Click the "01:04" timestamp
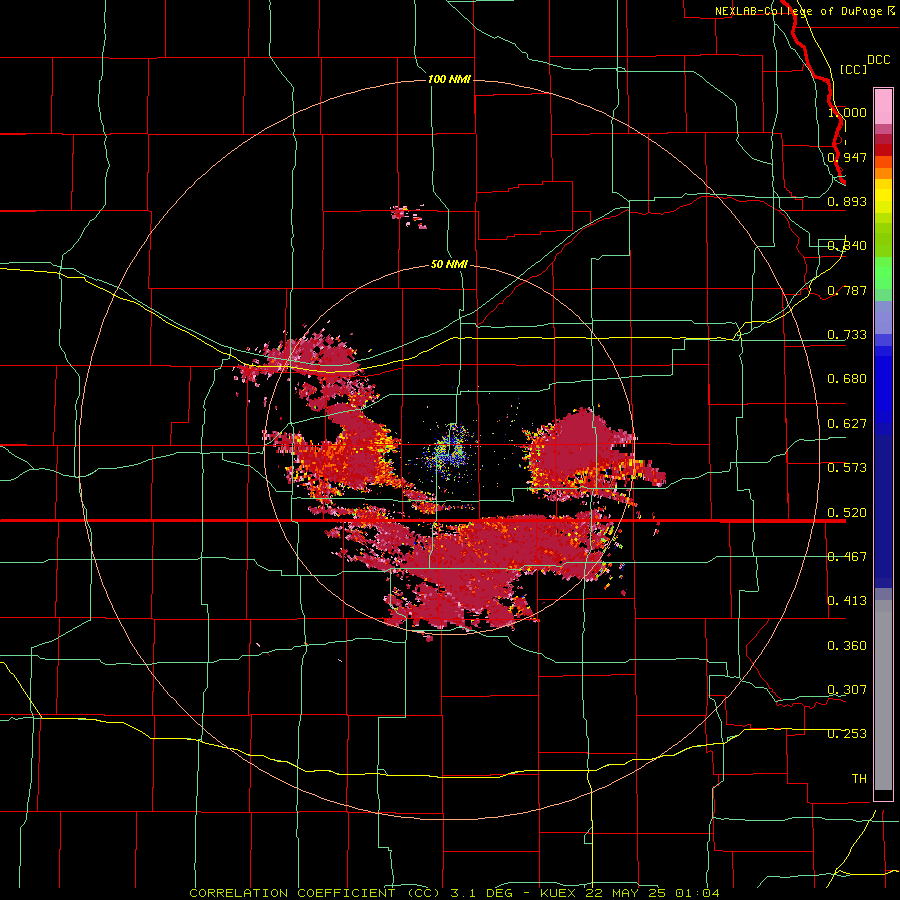The image size is (900, 900). coord(697,893)
